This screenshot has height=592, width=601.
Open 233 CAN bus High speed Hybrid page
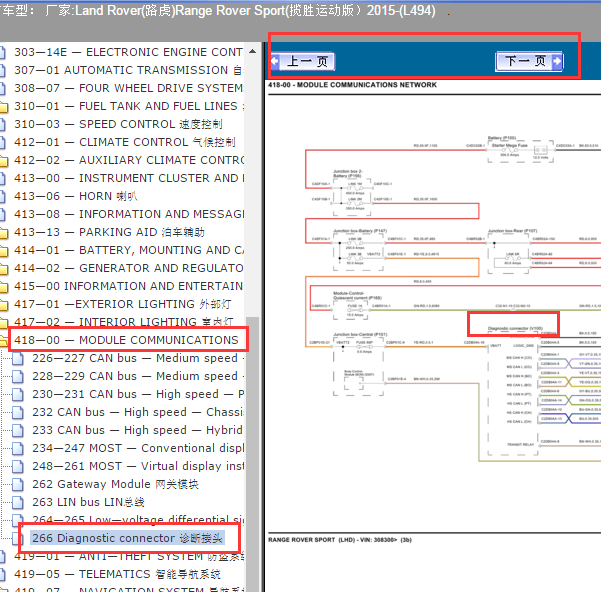click(138, 430)
